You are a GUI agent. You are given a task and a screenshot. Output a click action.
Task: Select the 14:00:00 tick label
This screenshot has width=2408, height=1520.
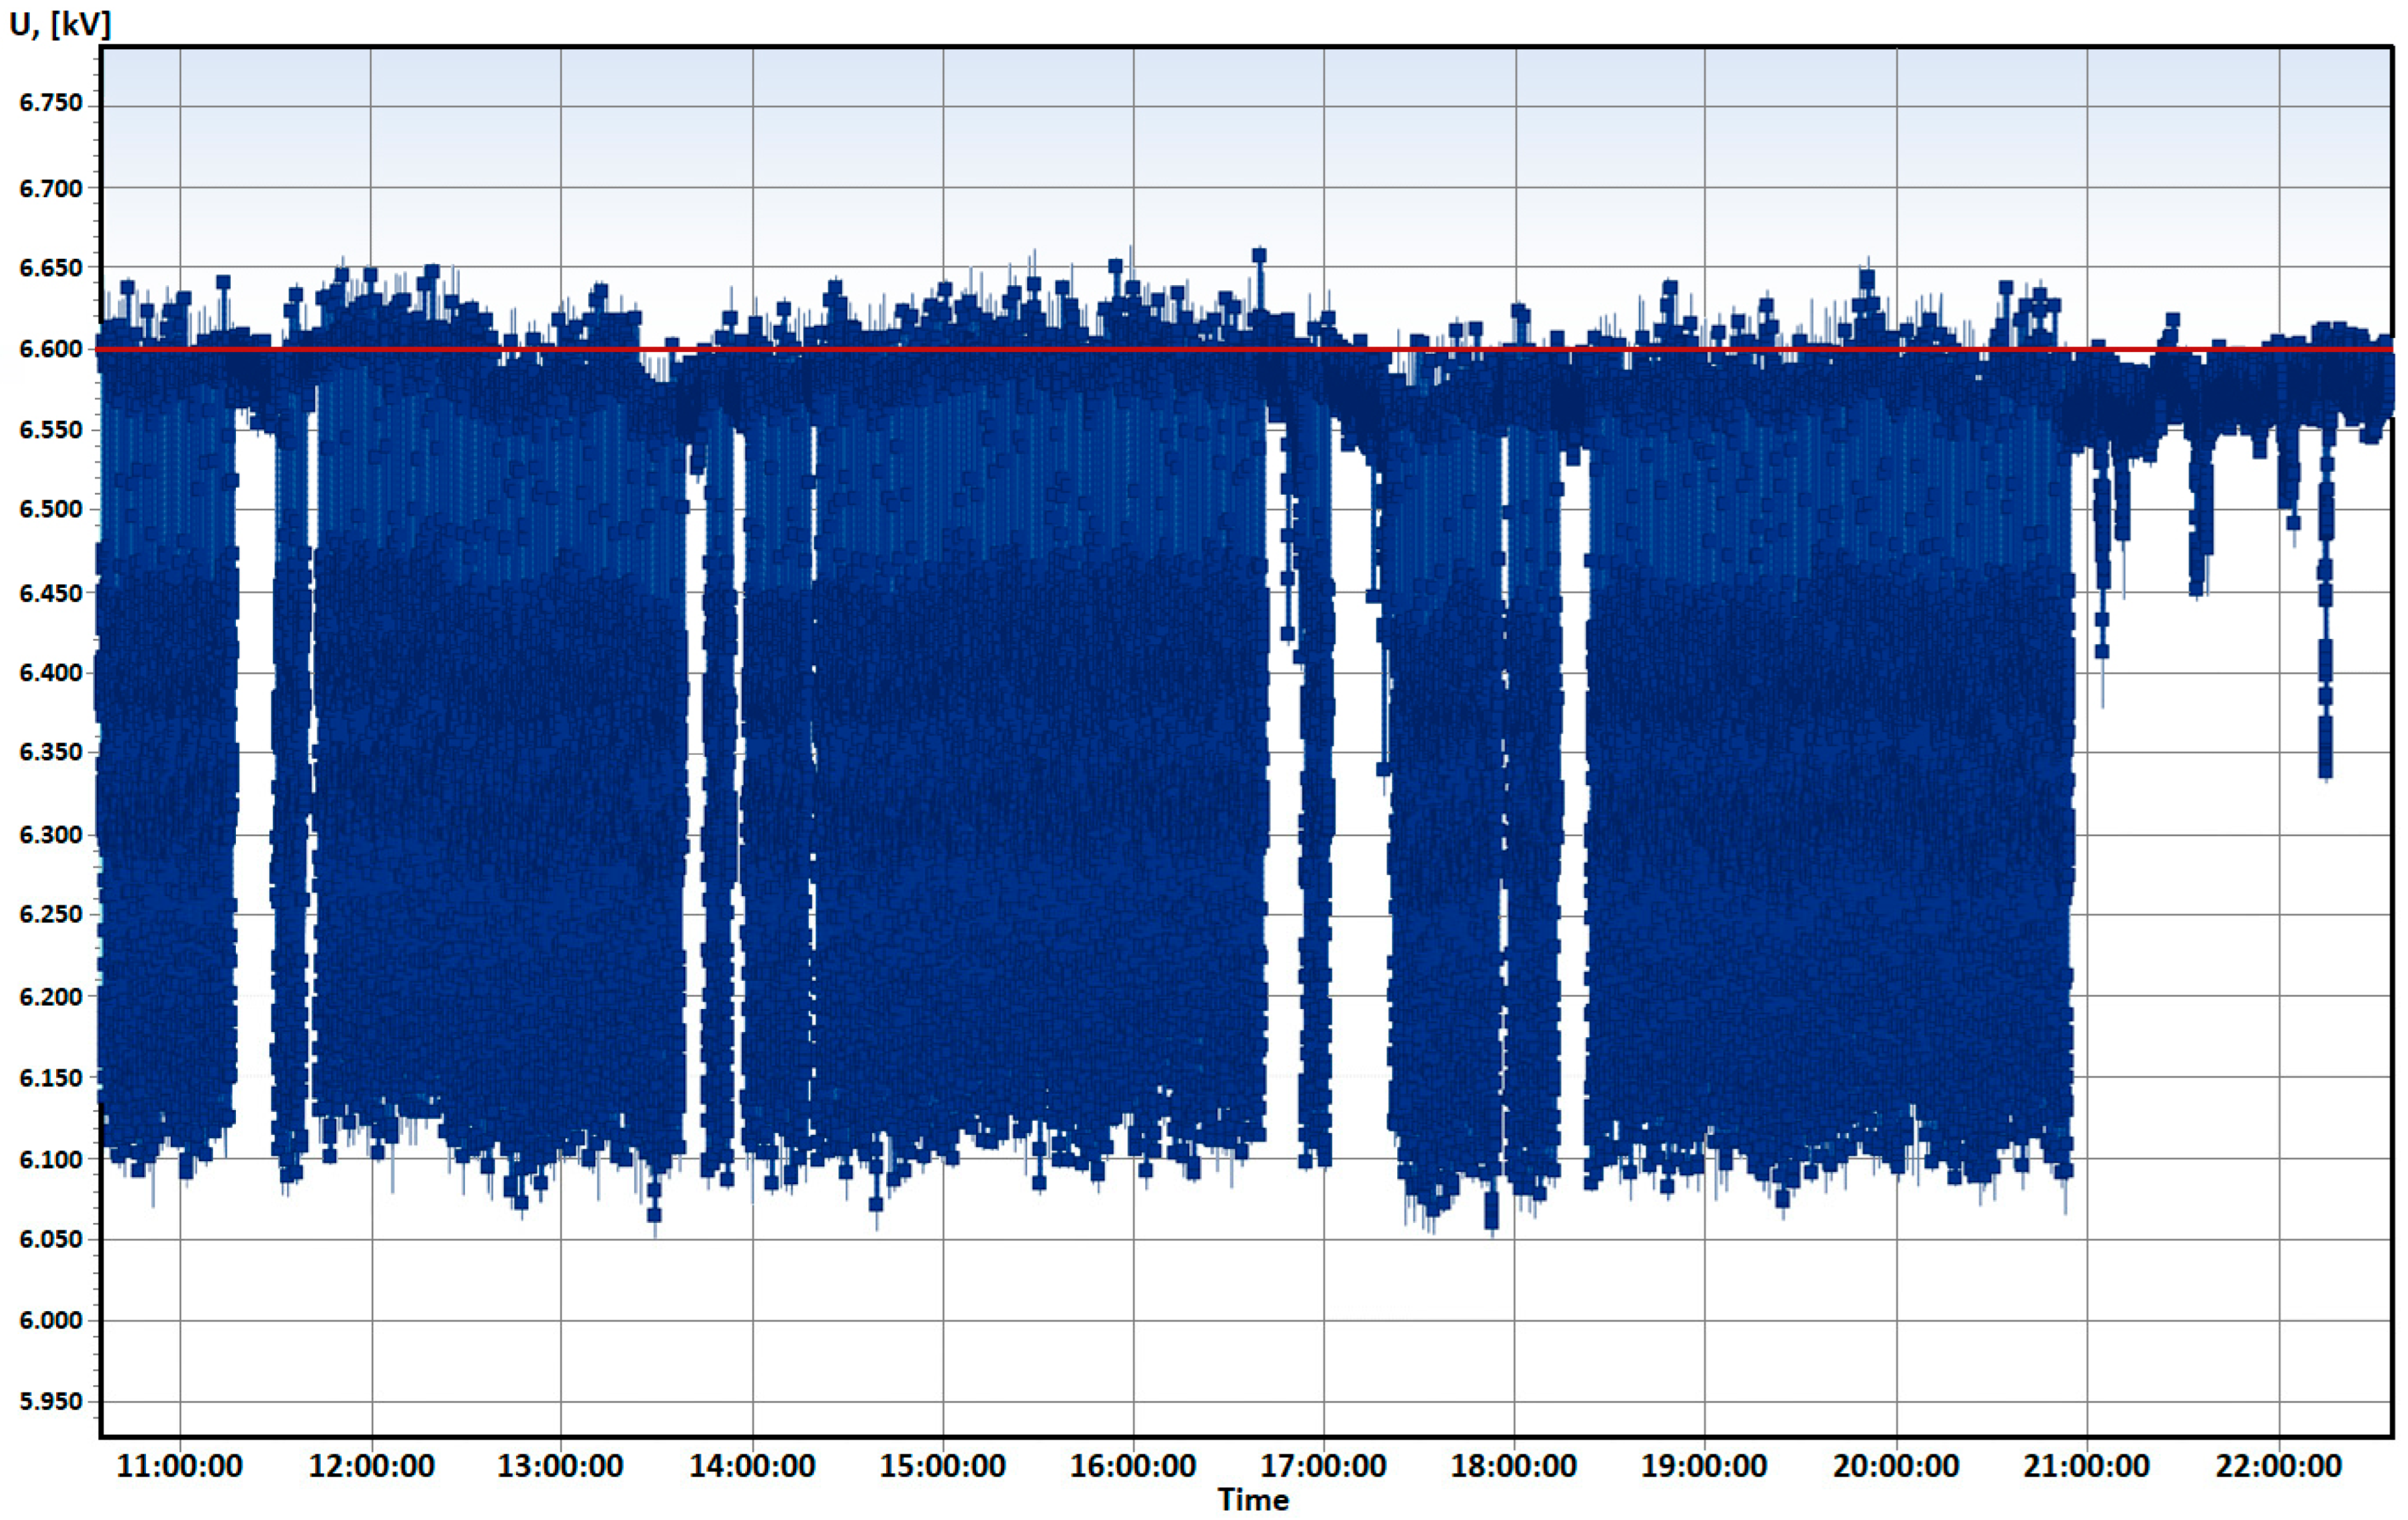(x=752, y=1466)
